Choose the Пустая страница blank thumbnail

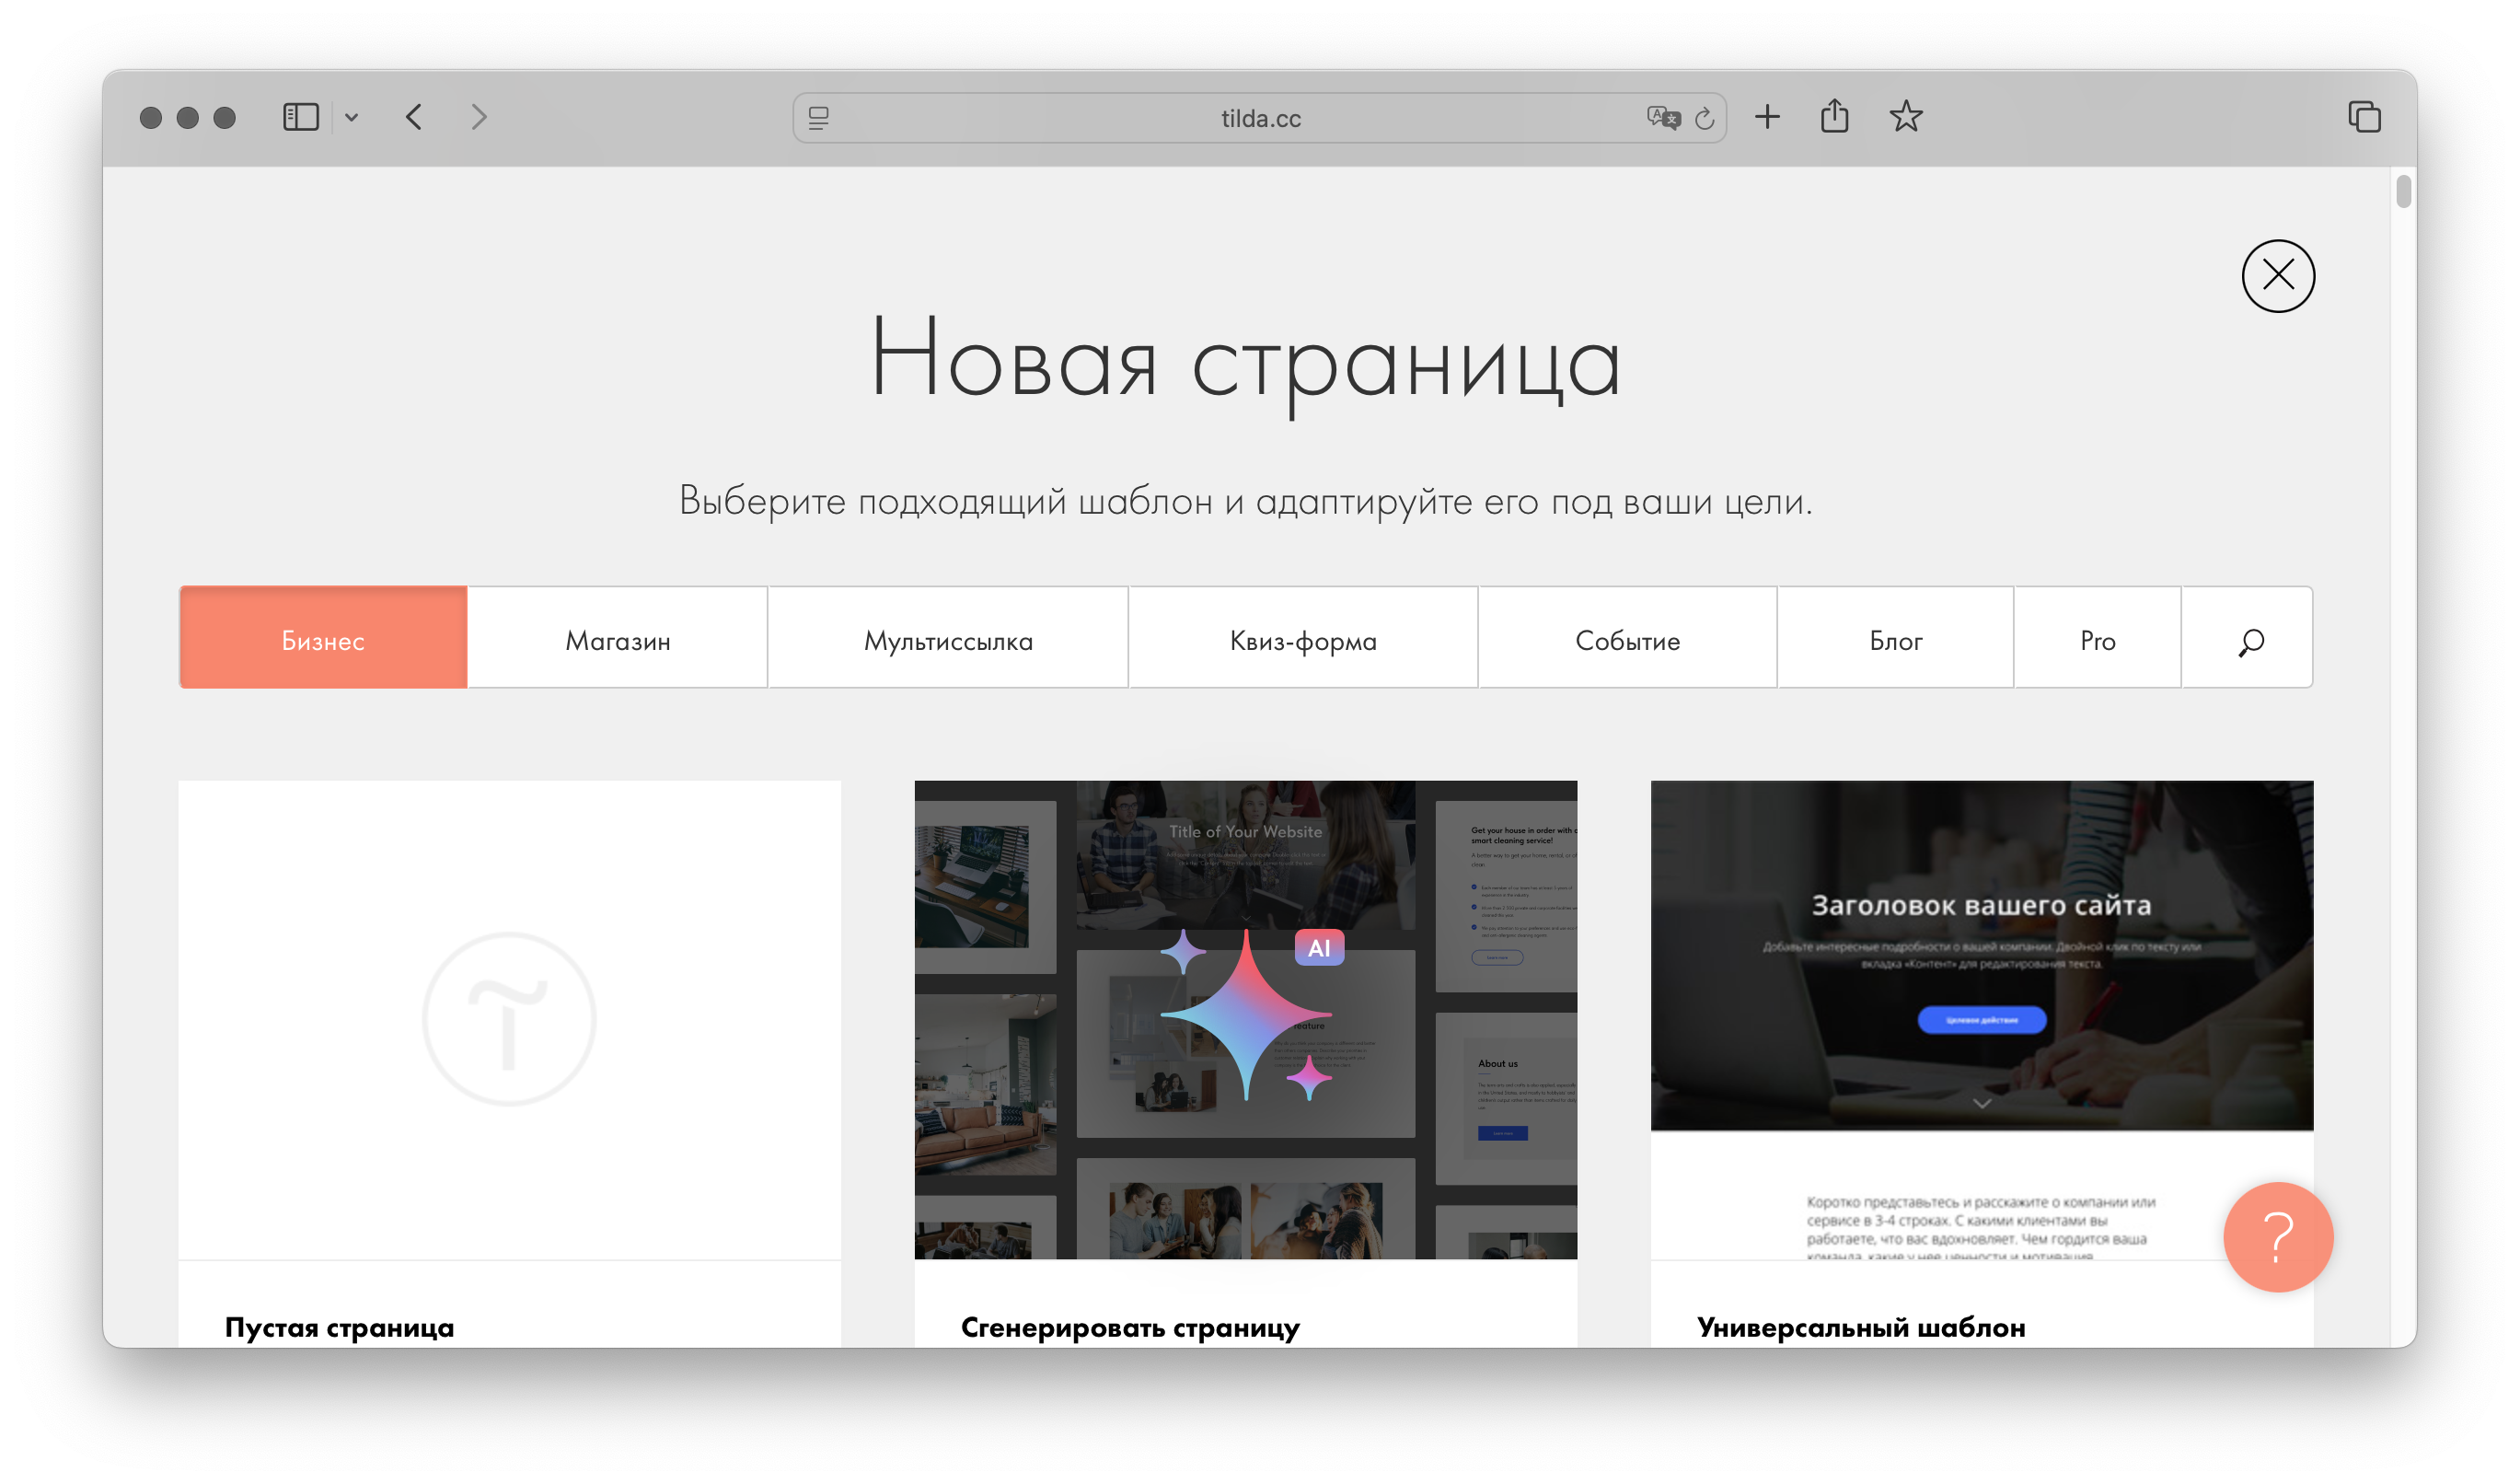(x=510, y=1019)
